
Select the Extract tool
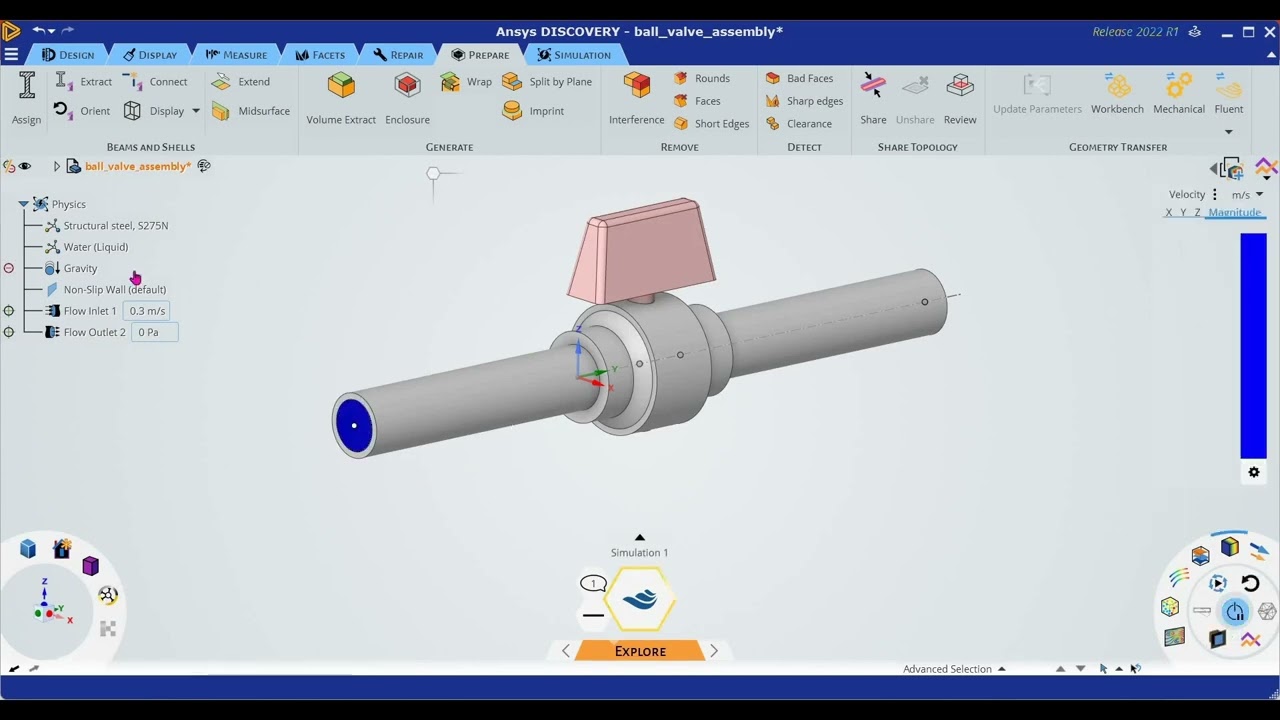tap(83, 82)
